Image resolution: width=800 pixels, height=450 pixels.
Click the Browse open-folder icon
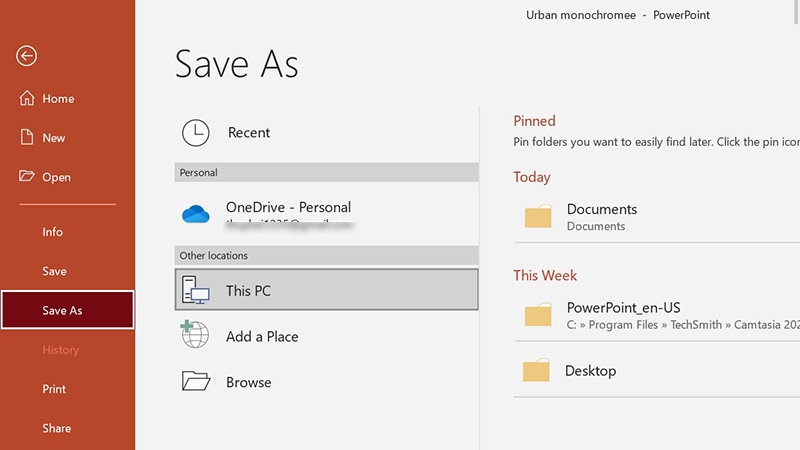click(196, 381)
